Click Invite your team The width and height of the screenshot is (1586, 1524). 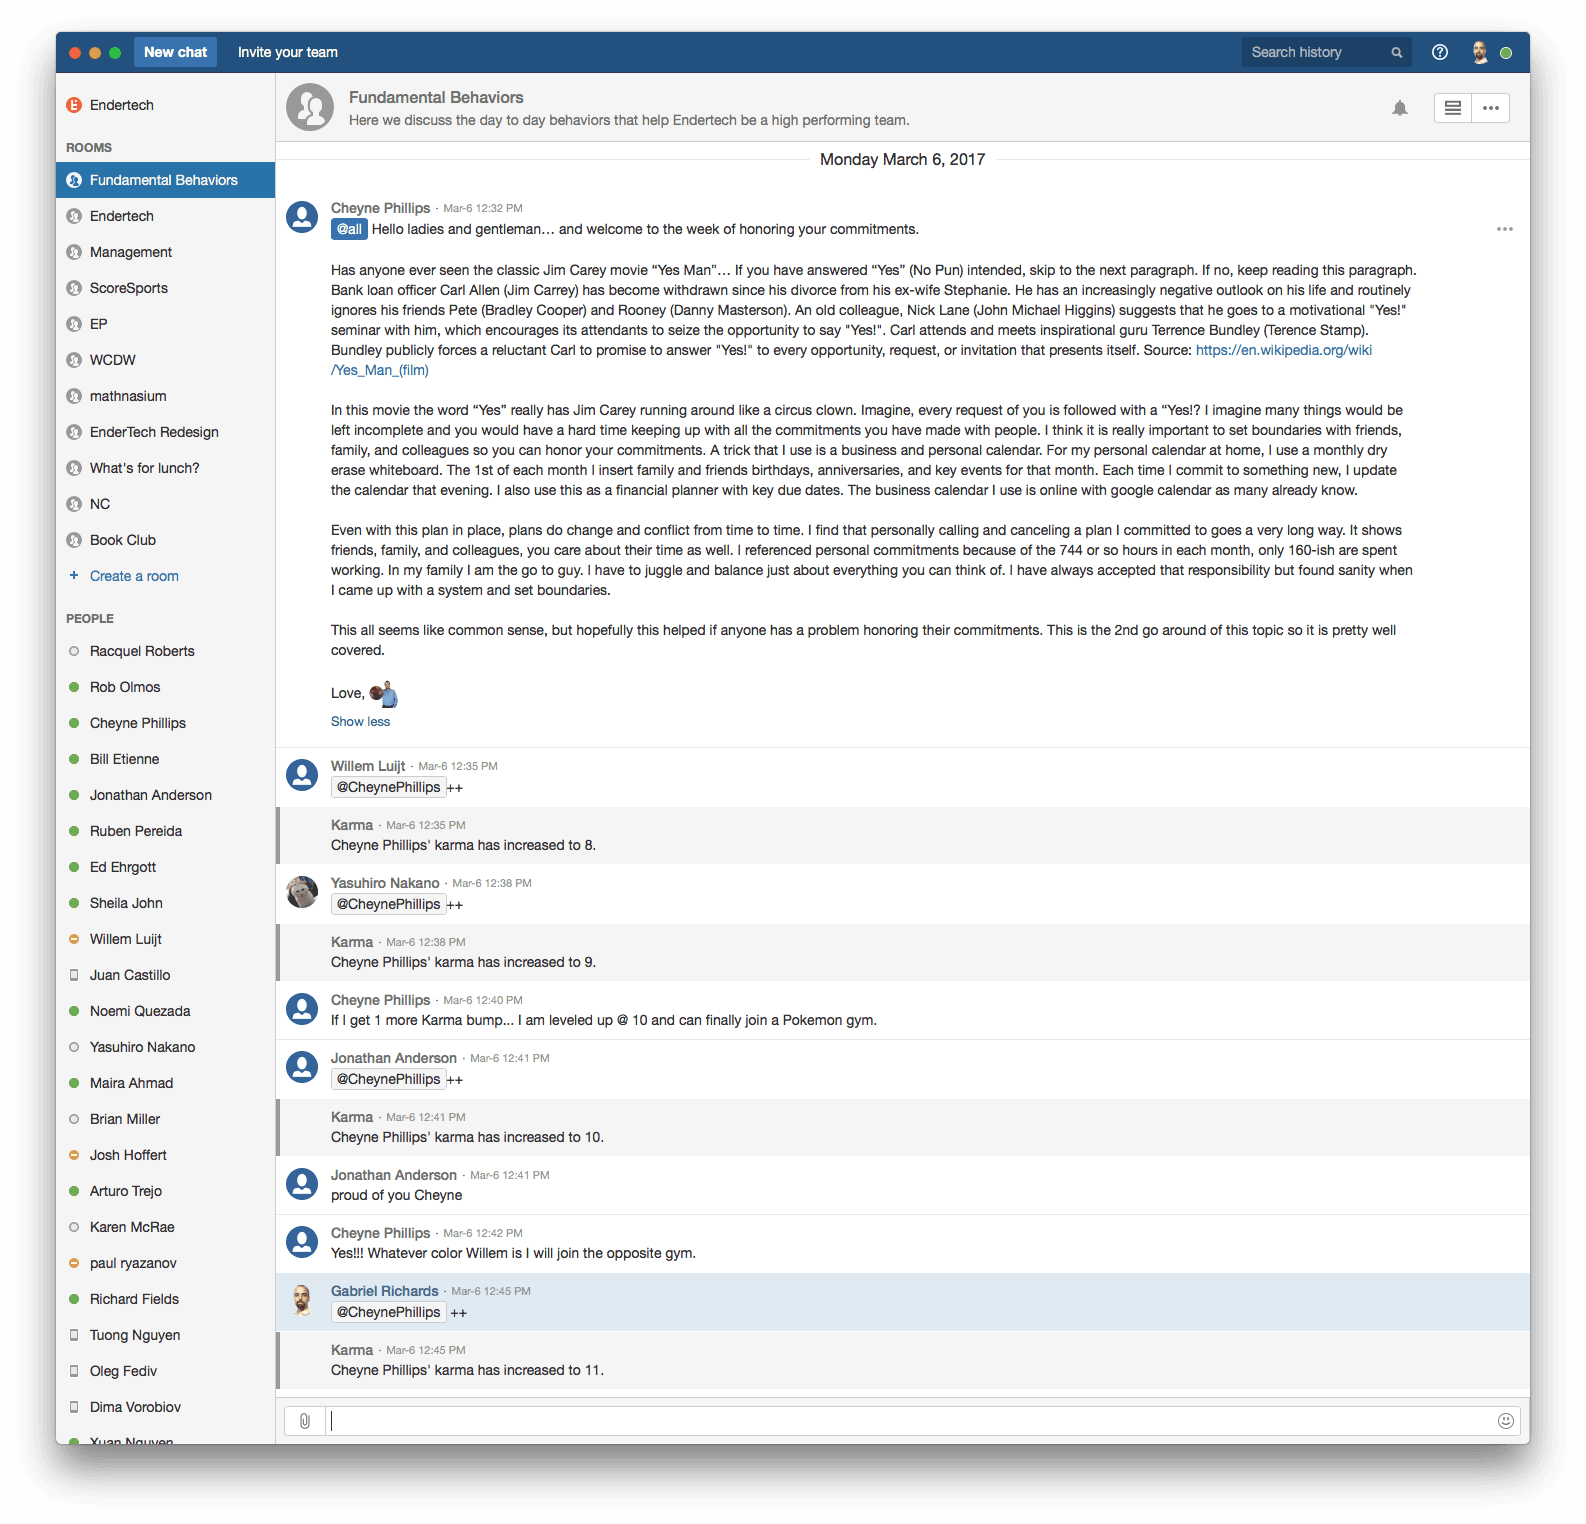288,52
